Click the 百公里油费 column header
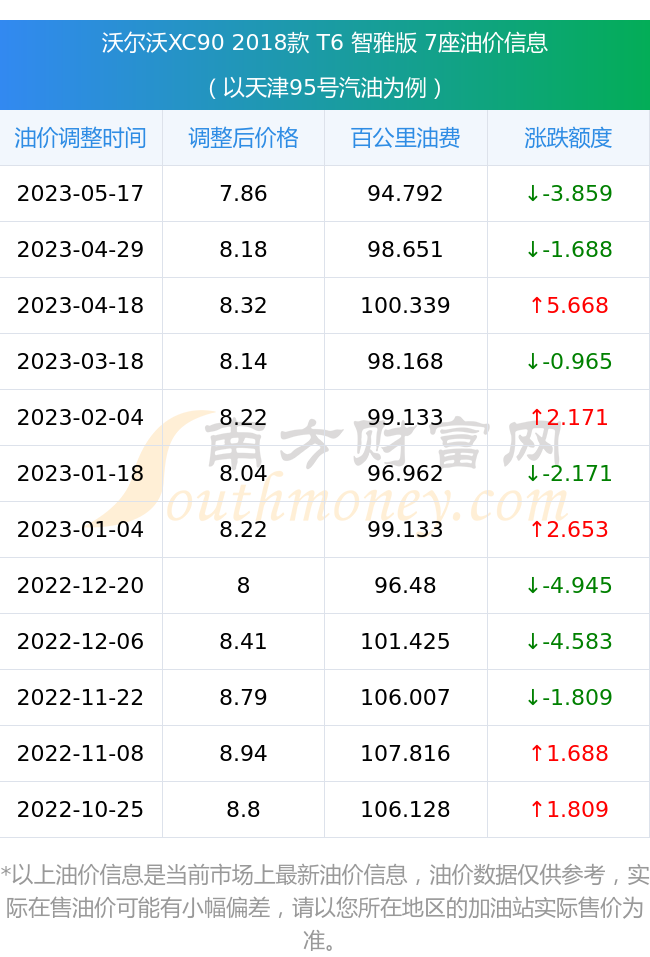Screen dimensions: 650x957 click(405, 138)
